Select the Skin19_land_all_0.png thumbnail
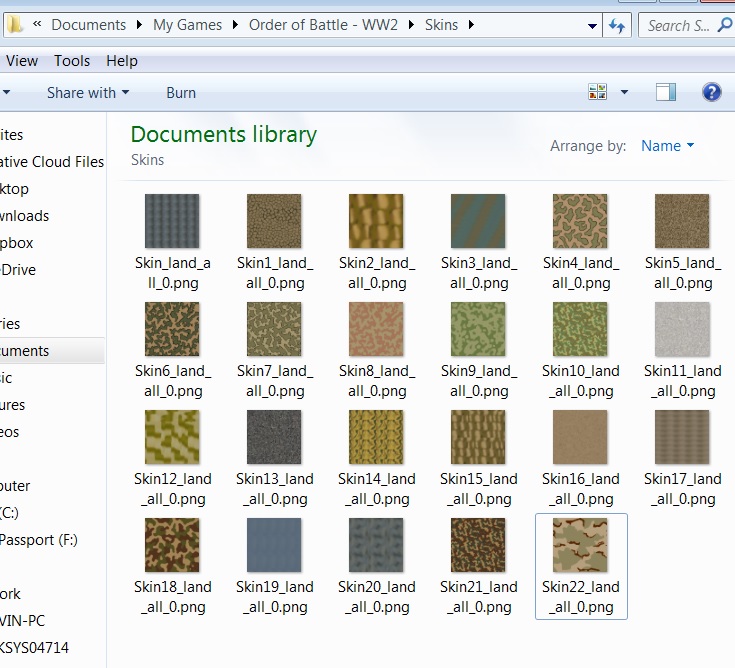The height and width of the screenshot is (668, 735). [x=274, y=546]
